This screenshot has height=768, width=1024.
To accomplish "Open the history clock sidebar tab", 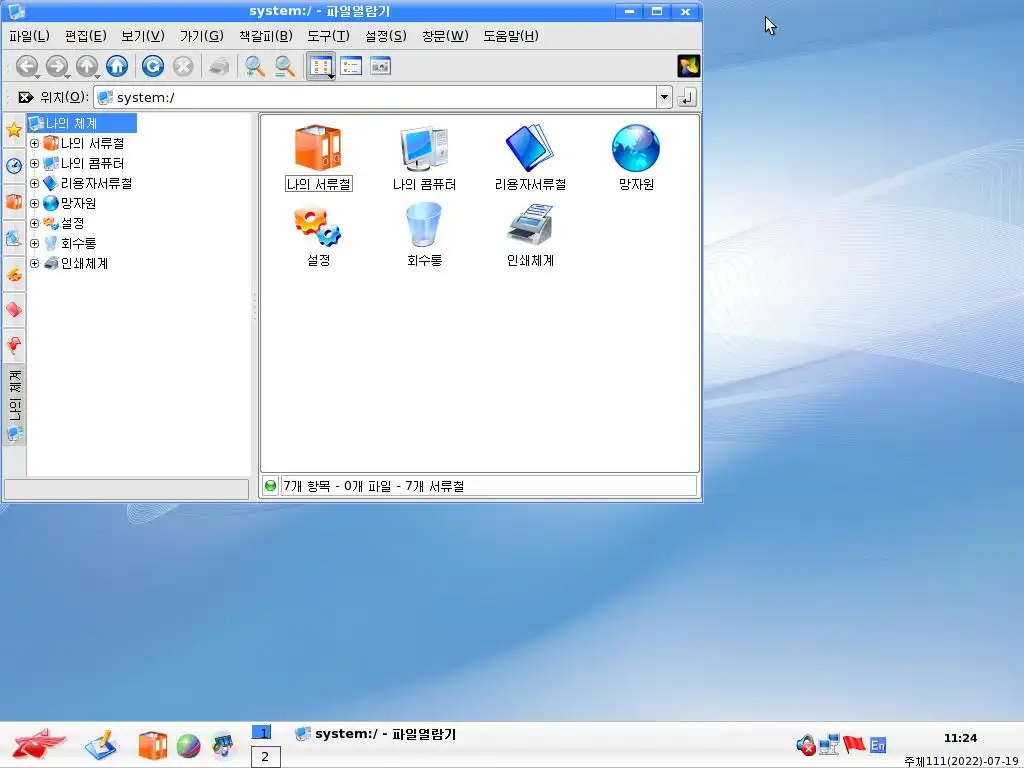I will [x=14, y=166].
